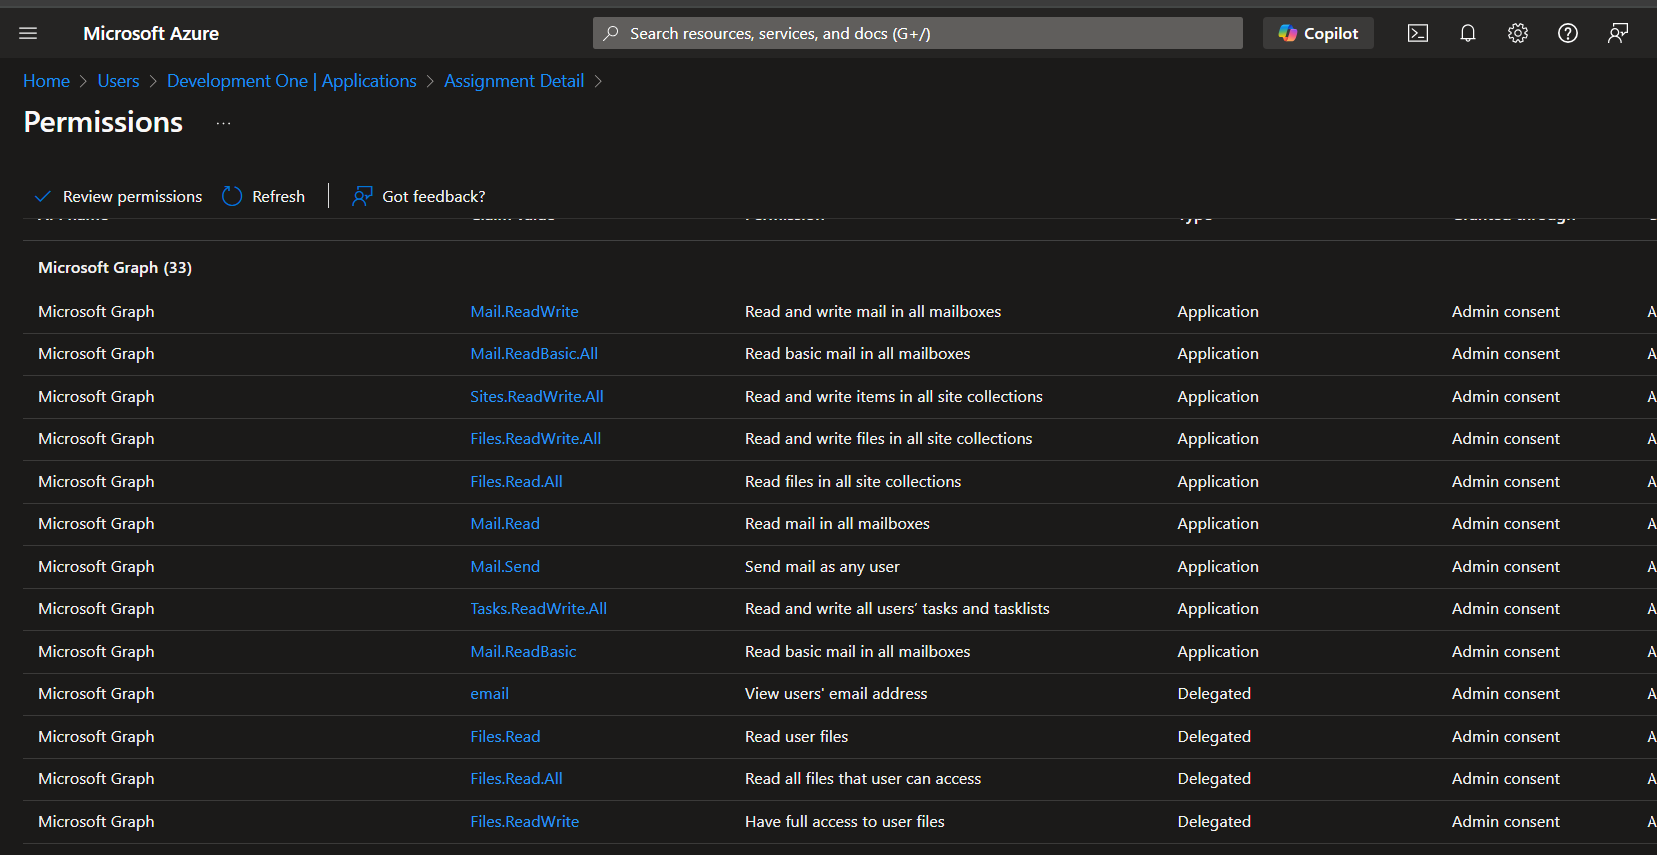Viewport: 1657px width, 855px height.
Task: Open Files.Read permission link
Action: pos(505,737)
